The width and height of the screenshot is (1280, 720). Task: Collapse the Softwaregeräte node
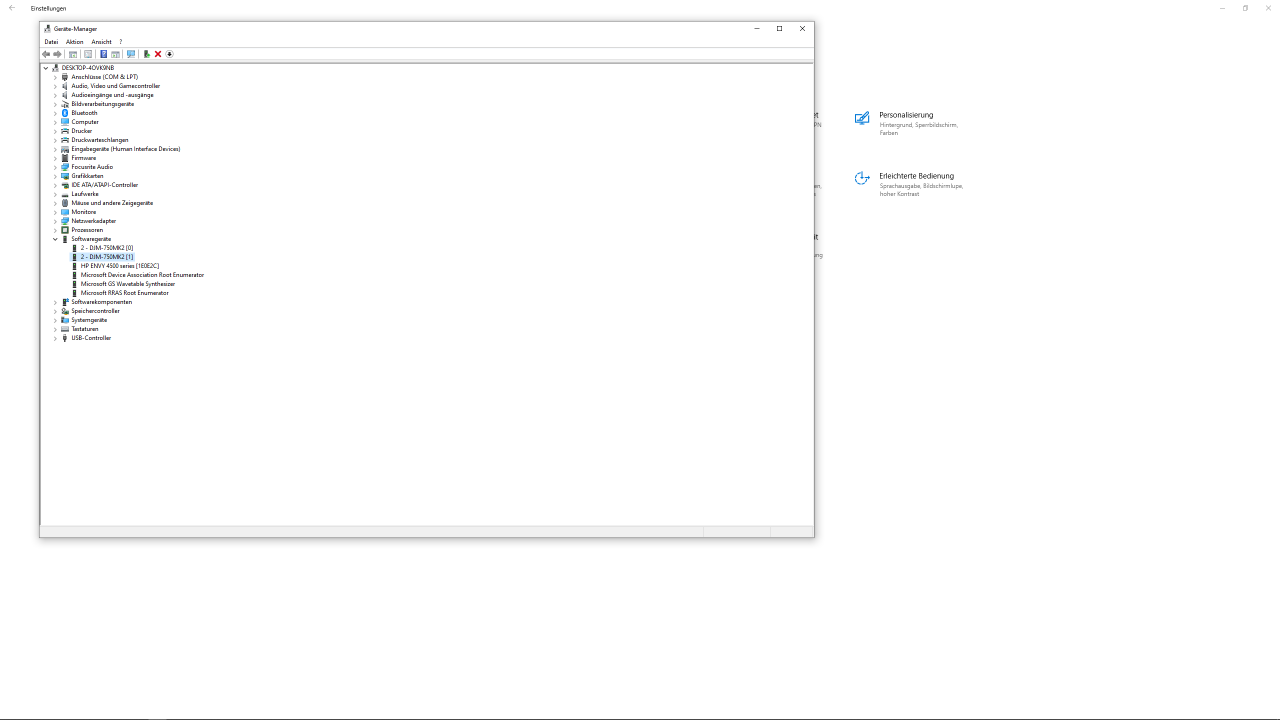point(55,239)
